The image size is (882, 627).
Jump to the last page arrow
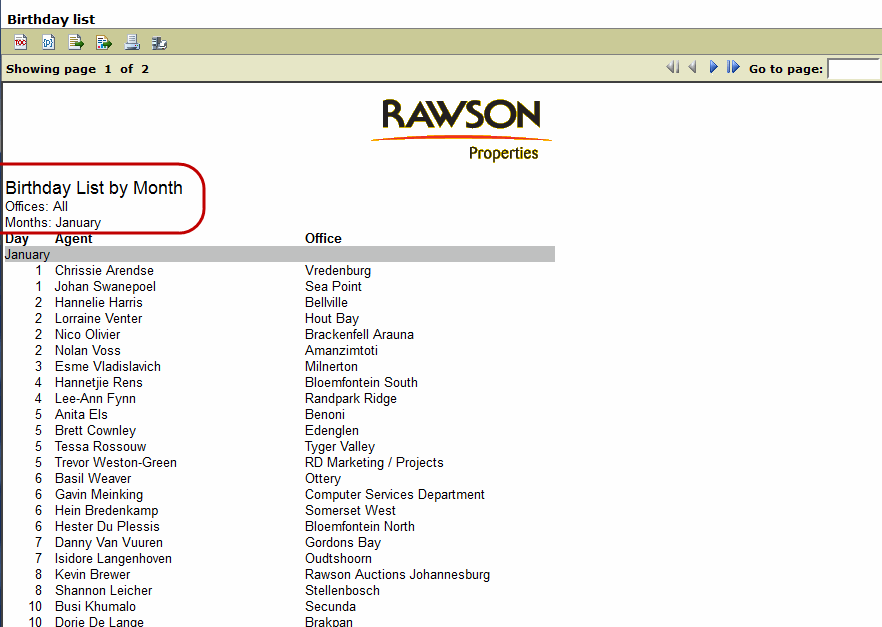(734, 67)
